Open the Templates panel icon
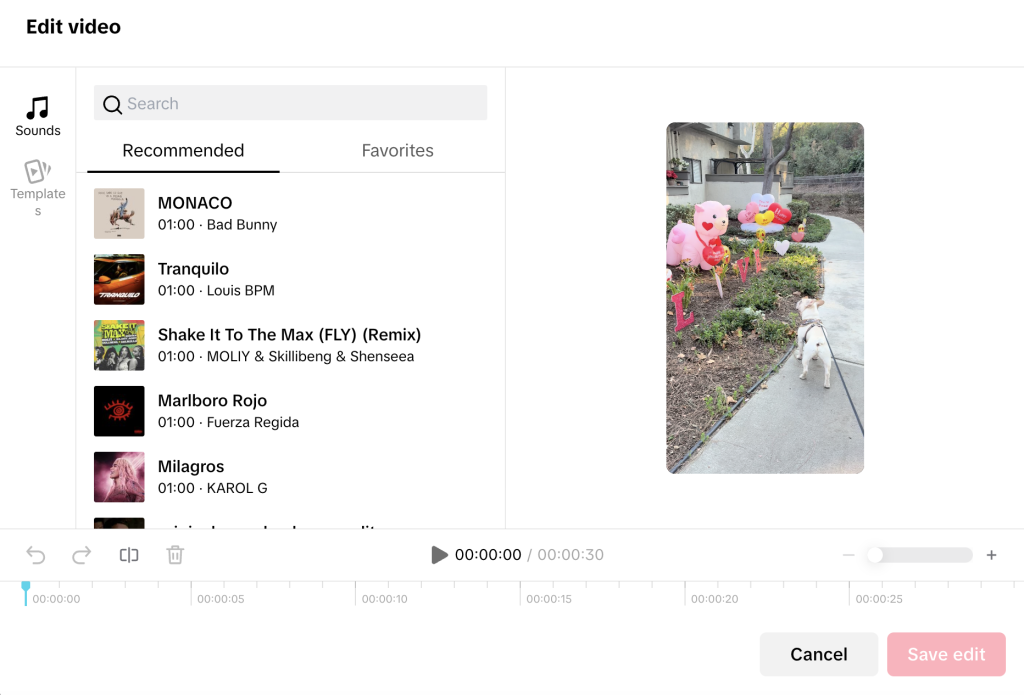The height and width of the screenshot is (695, 1024). tap(38, 171)
